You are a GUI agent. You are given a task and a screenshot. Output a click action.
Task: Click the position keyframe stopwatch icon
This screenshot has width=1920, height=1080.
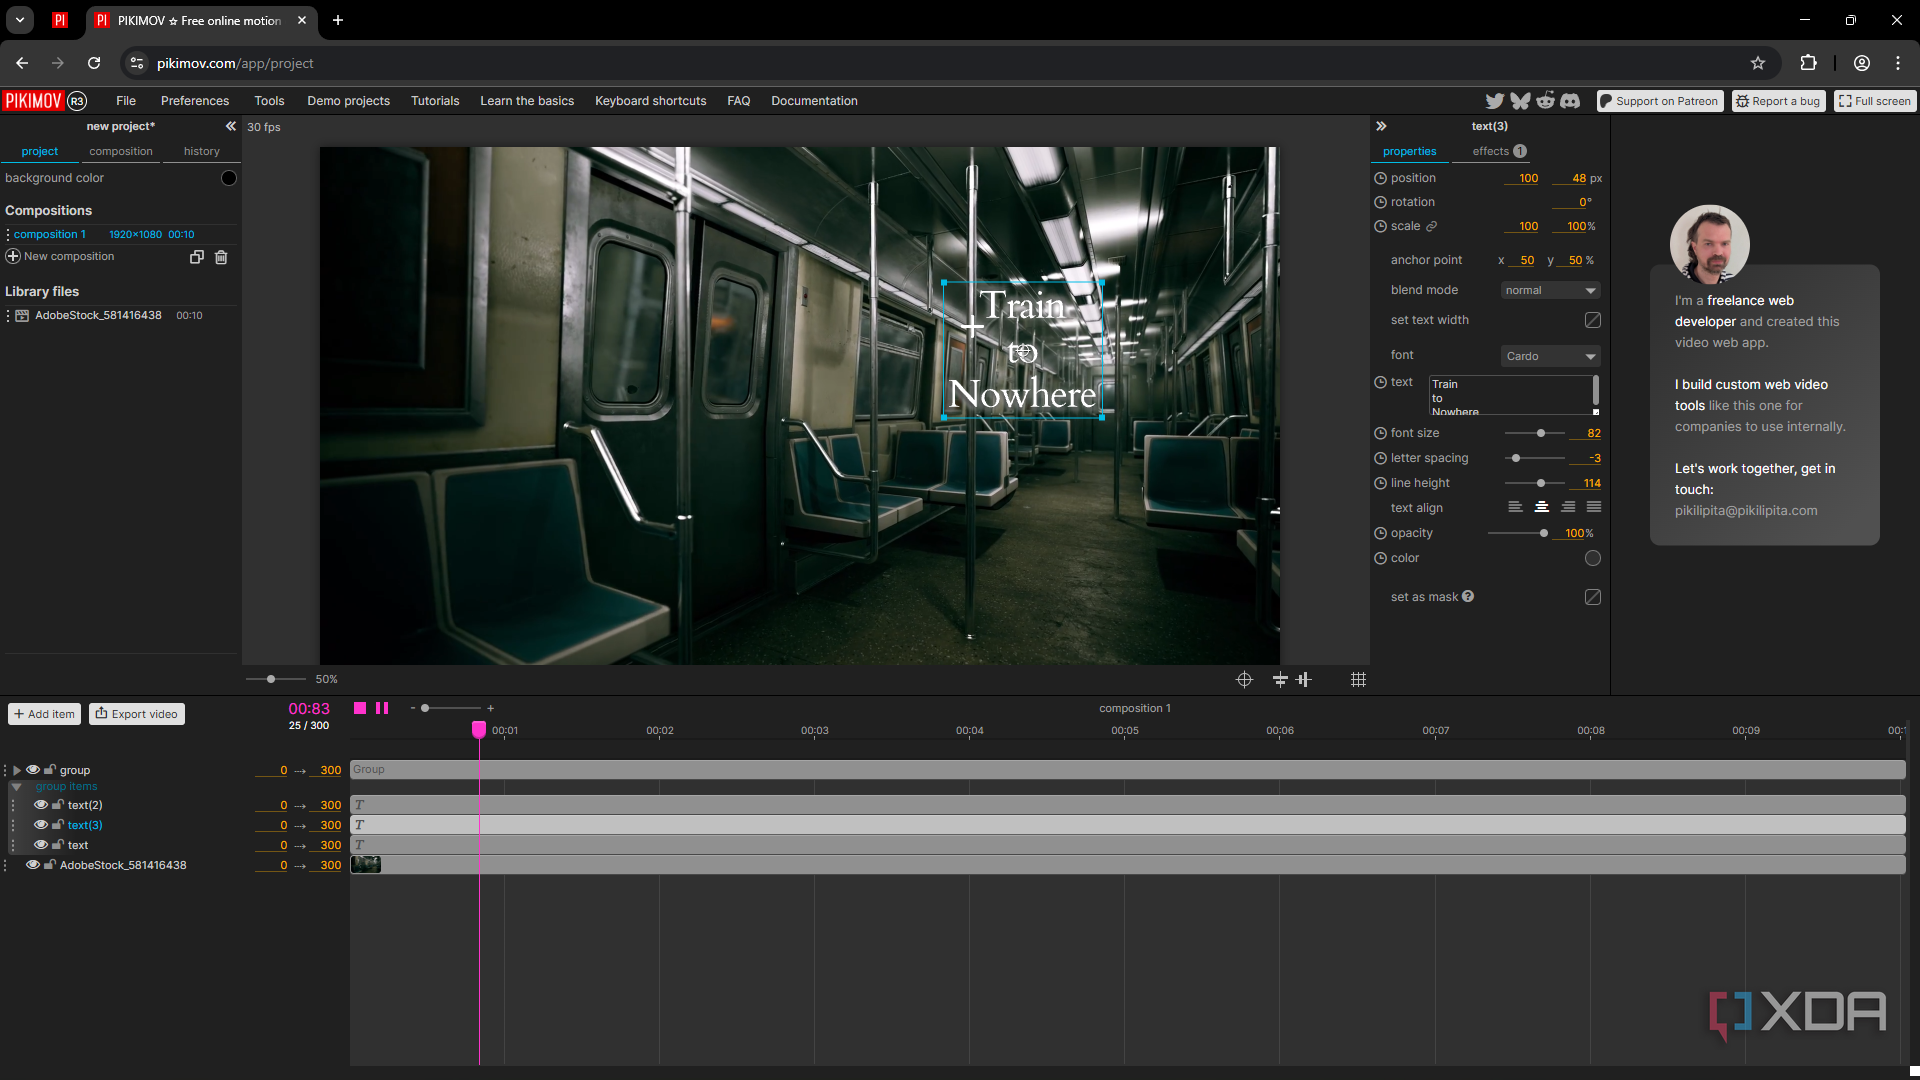coord(1380,178)
